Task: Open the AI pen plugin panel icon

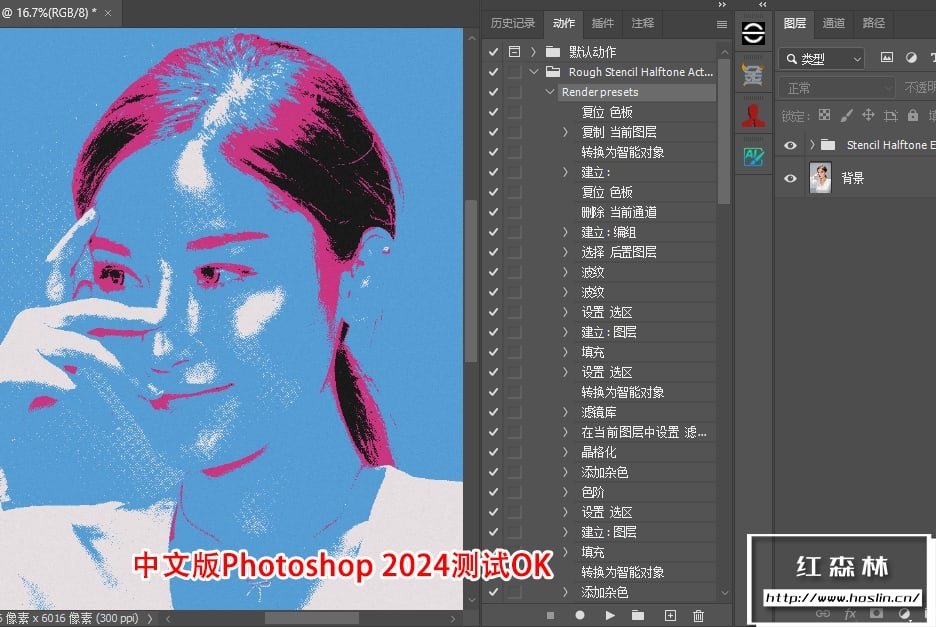Action: [753, 157]
